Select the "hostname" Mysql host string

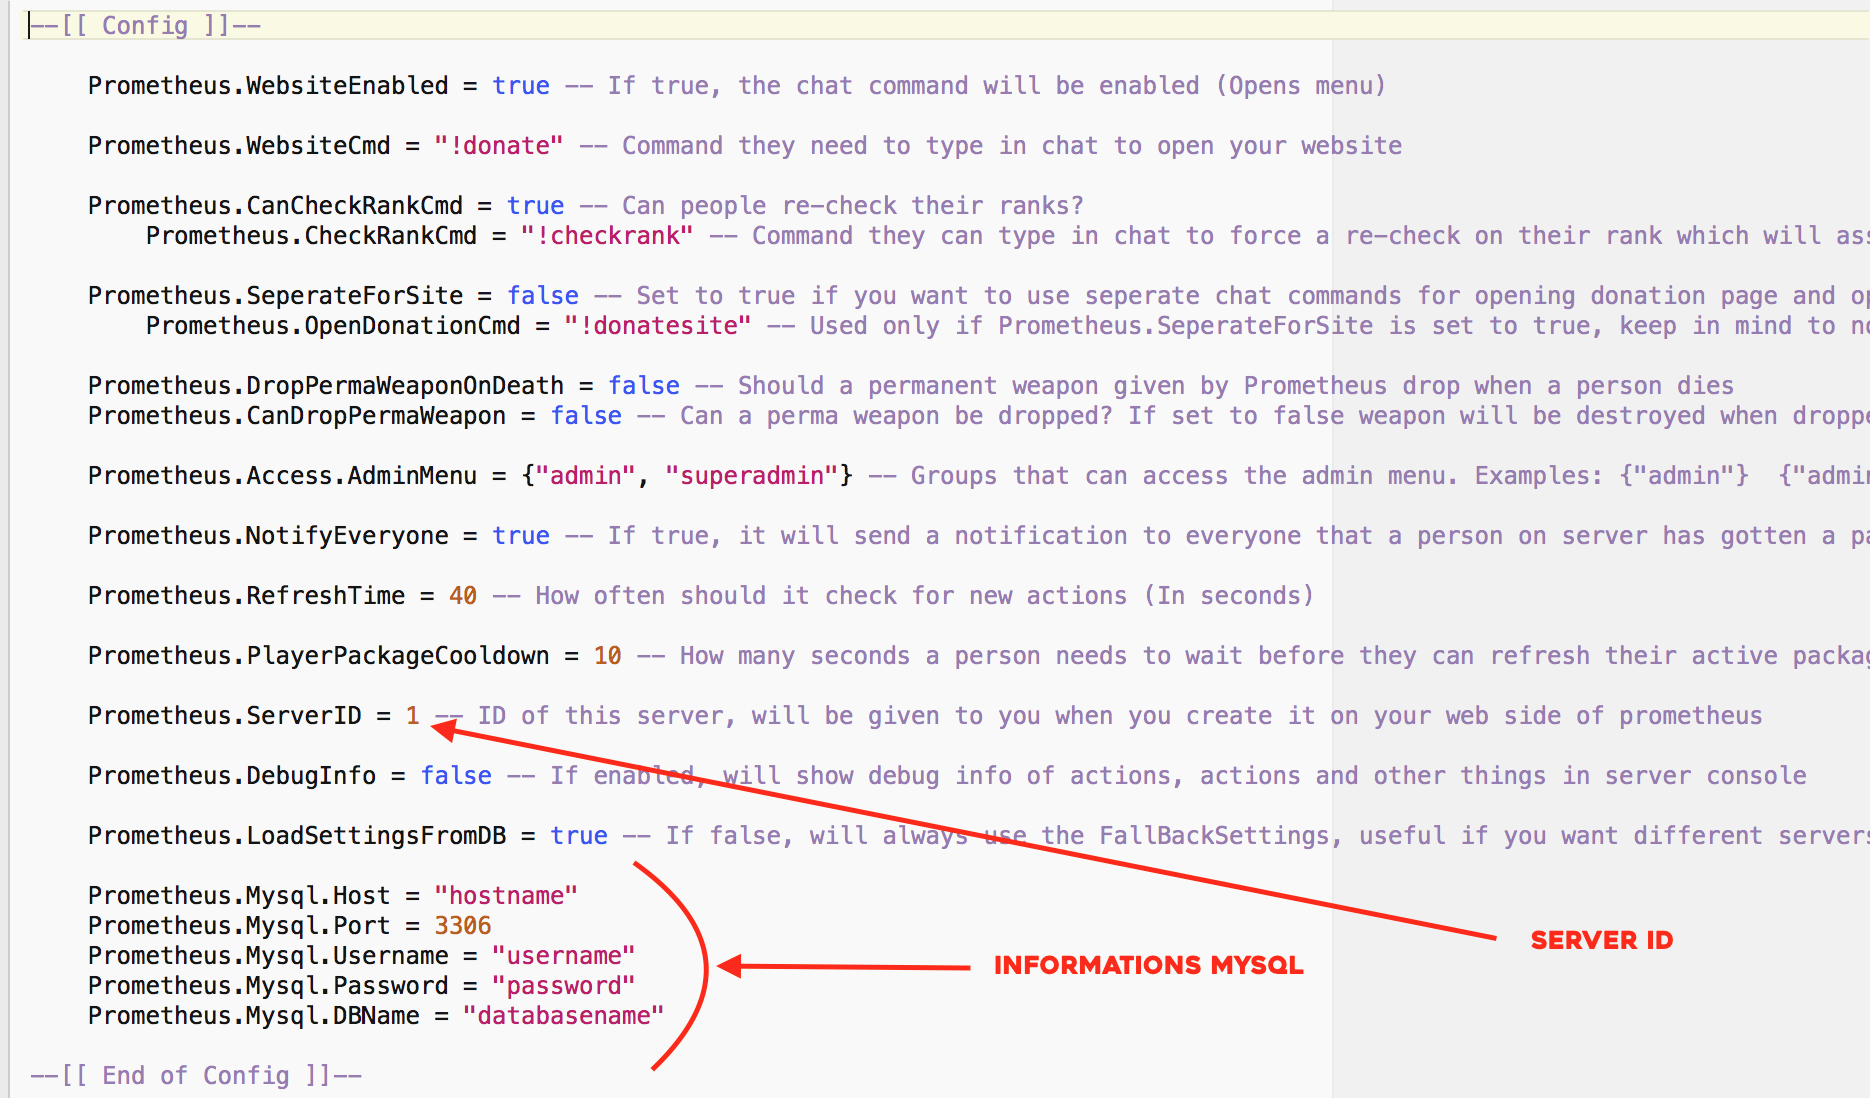(x=506, y=896)
